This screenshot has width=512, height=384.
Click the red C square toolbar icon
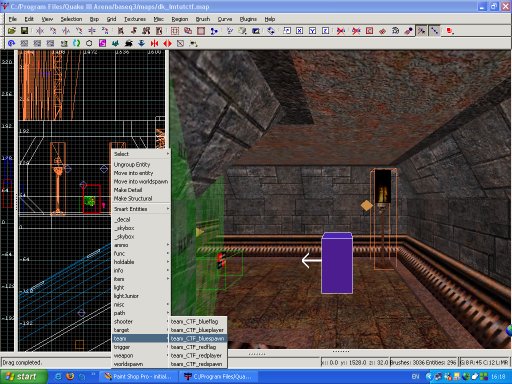click(369, 31)
